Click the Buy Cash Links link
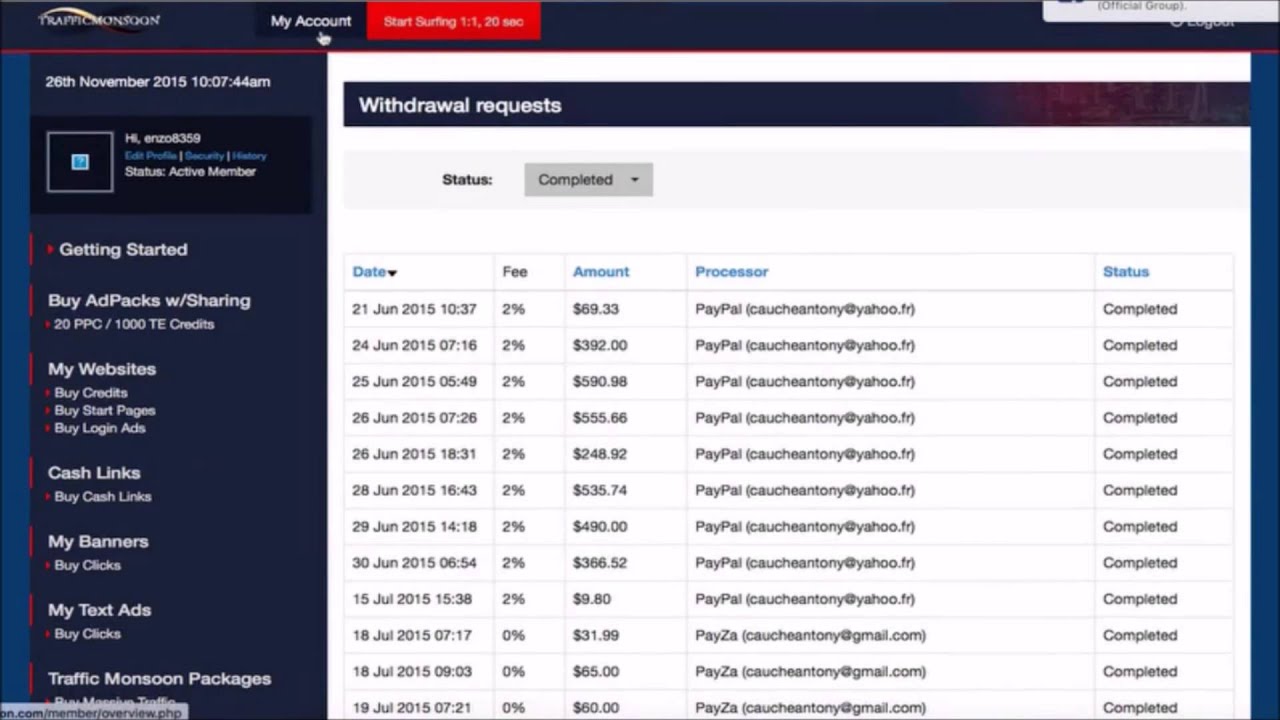This screenshot has height=720, width=1280. (x=103, y=497)
